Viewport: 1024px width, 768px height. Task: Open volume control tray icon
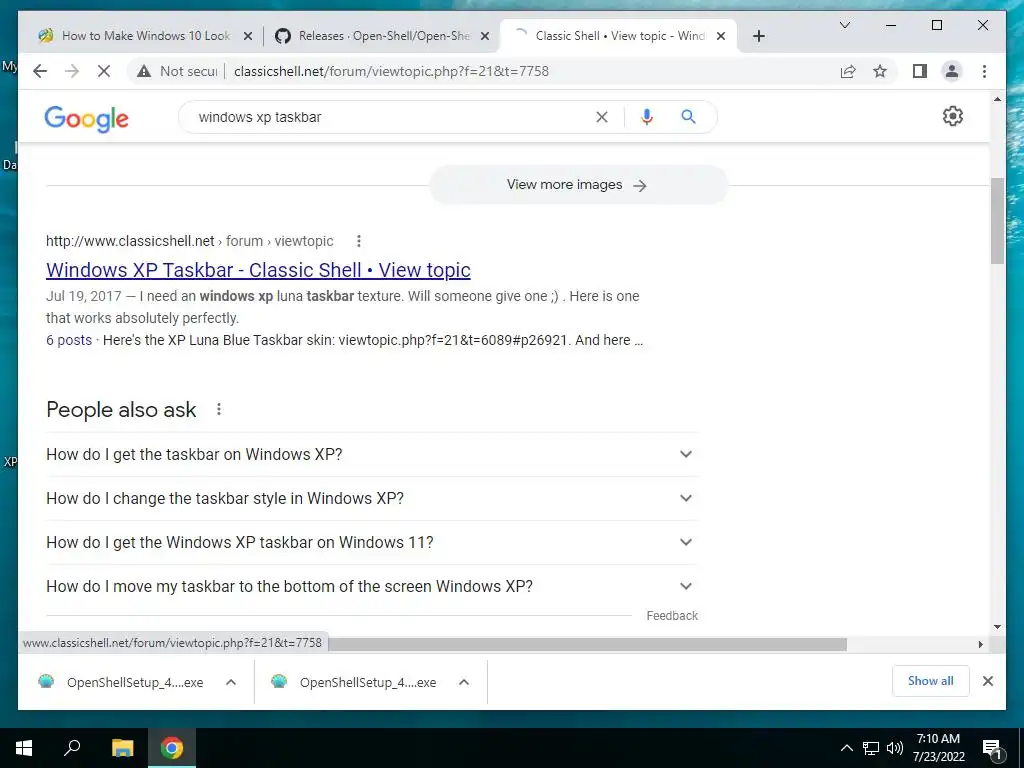point(895,748)
